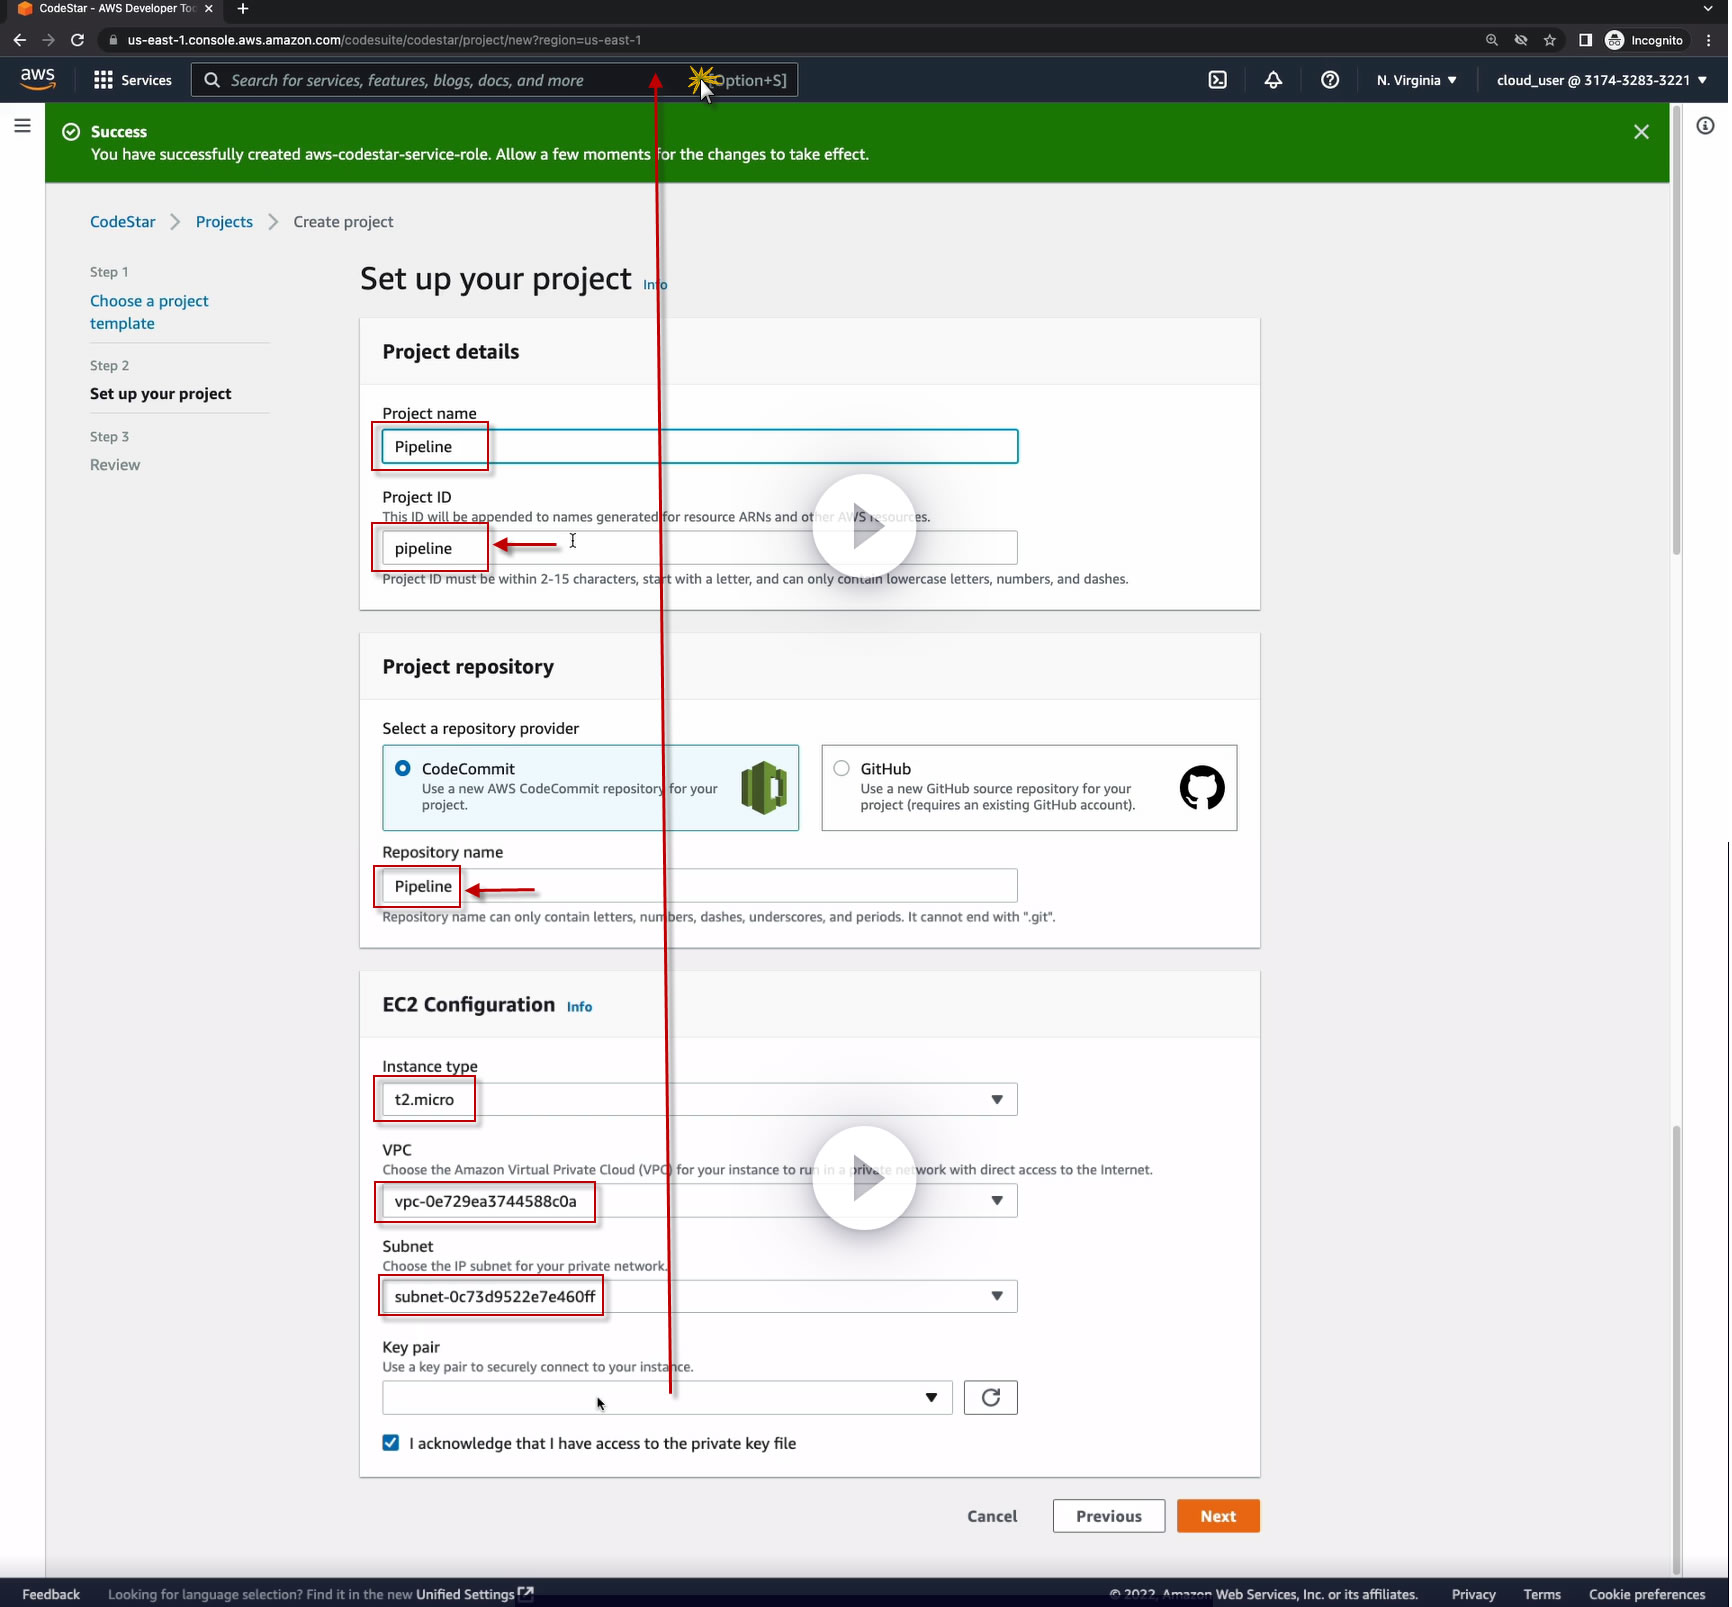Viewport: 1732px width, 1607px height.
Task: Open Unified Settings link
Action: (474, 1594)
